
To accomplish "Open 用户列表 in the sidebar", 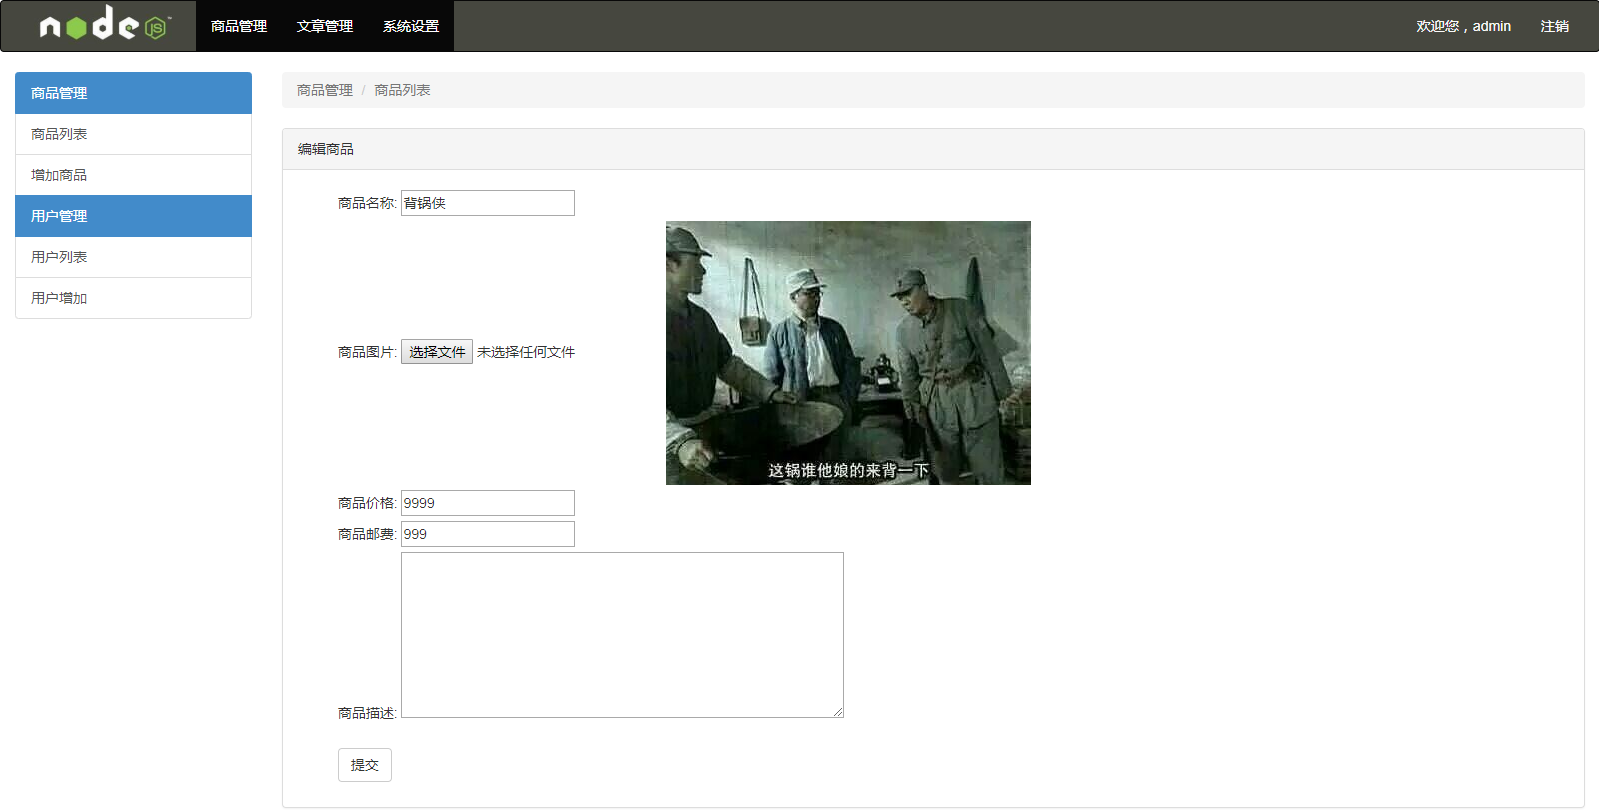I will [133, 257].
